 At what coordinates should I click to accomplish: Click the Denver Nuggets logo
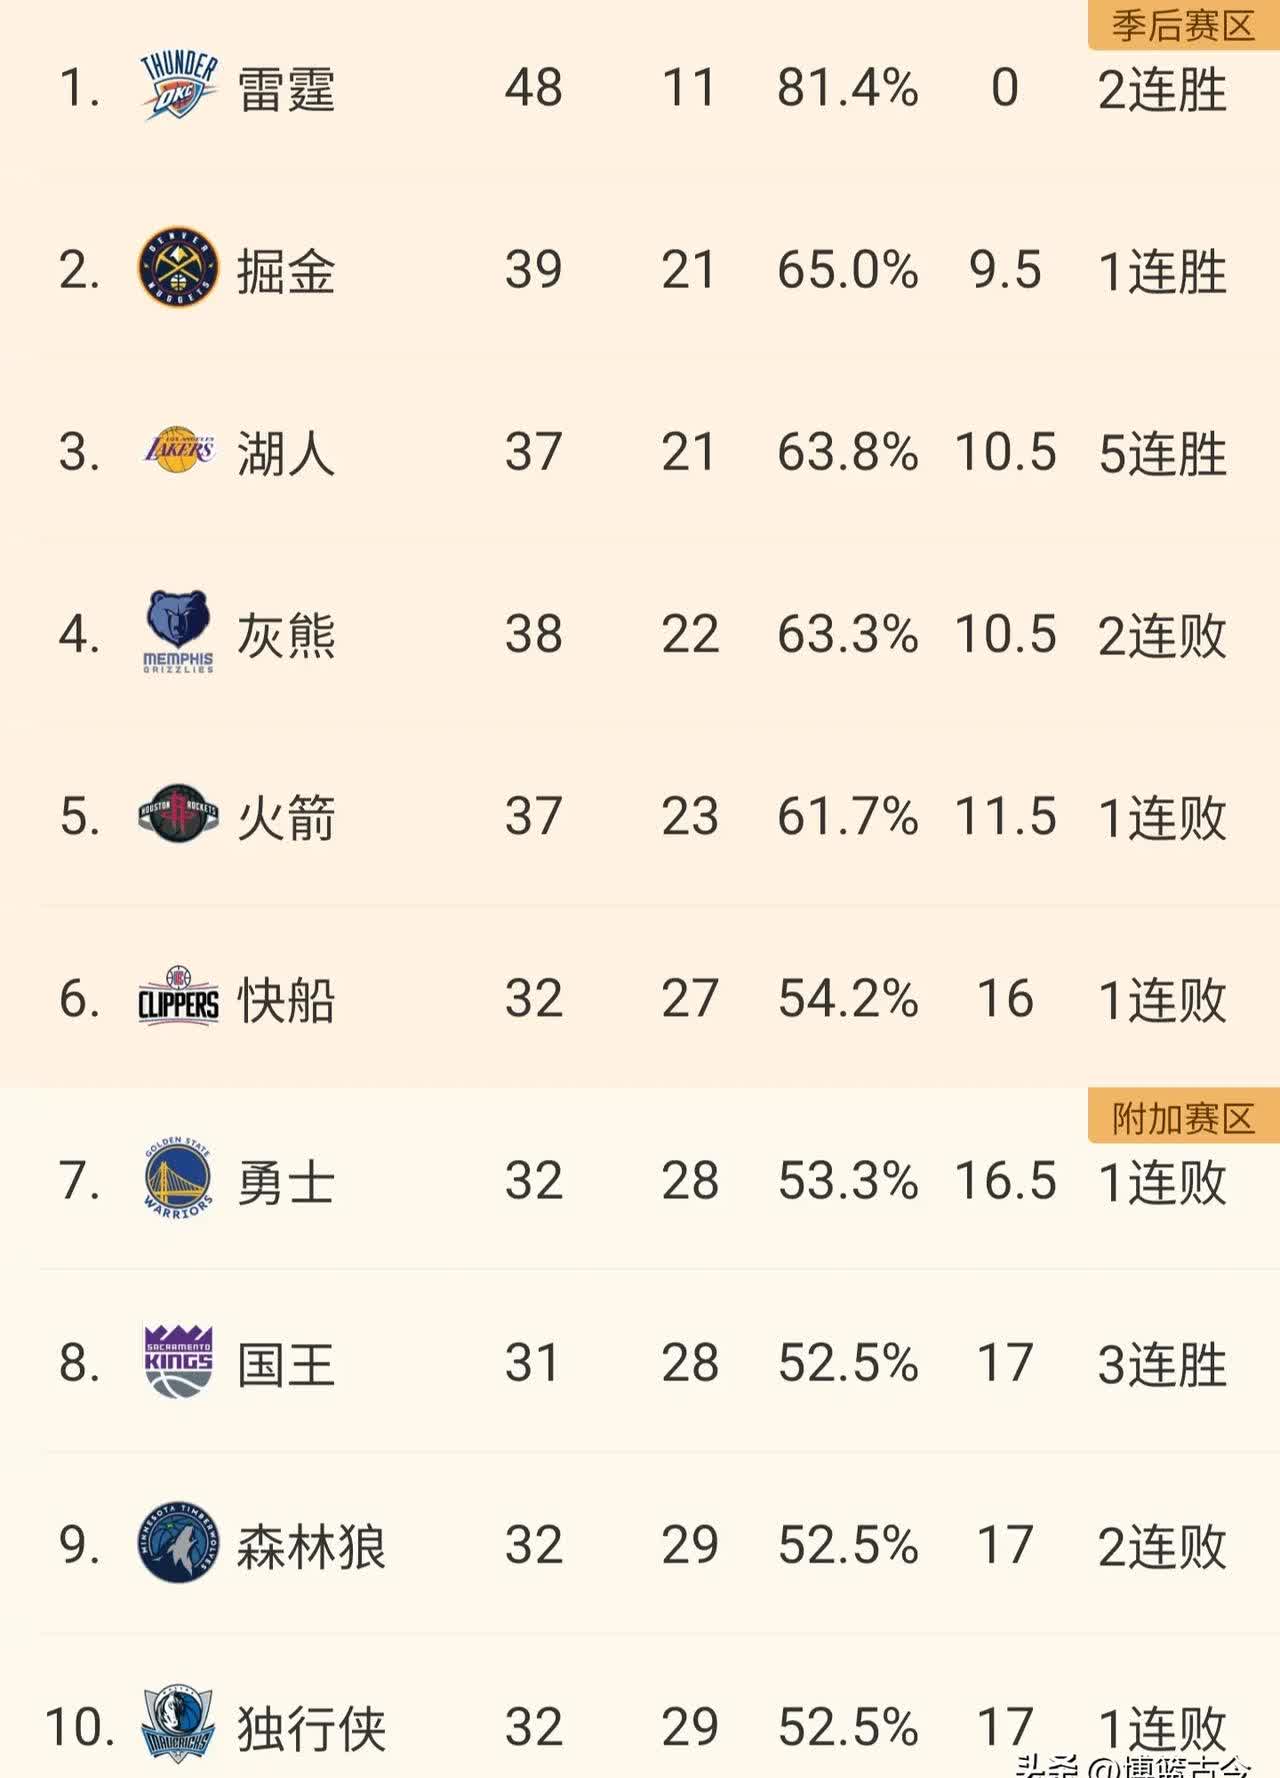pos(178,268)
